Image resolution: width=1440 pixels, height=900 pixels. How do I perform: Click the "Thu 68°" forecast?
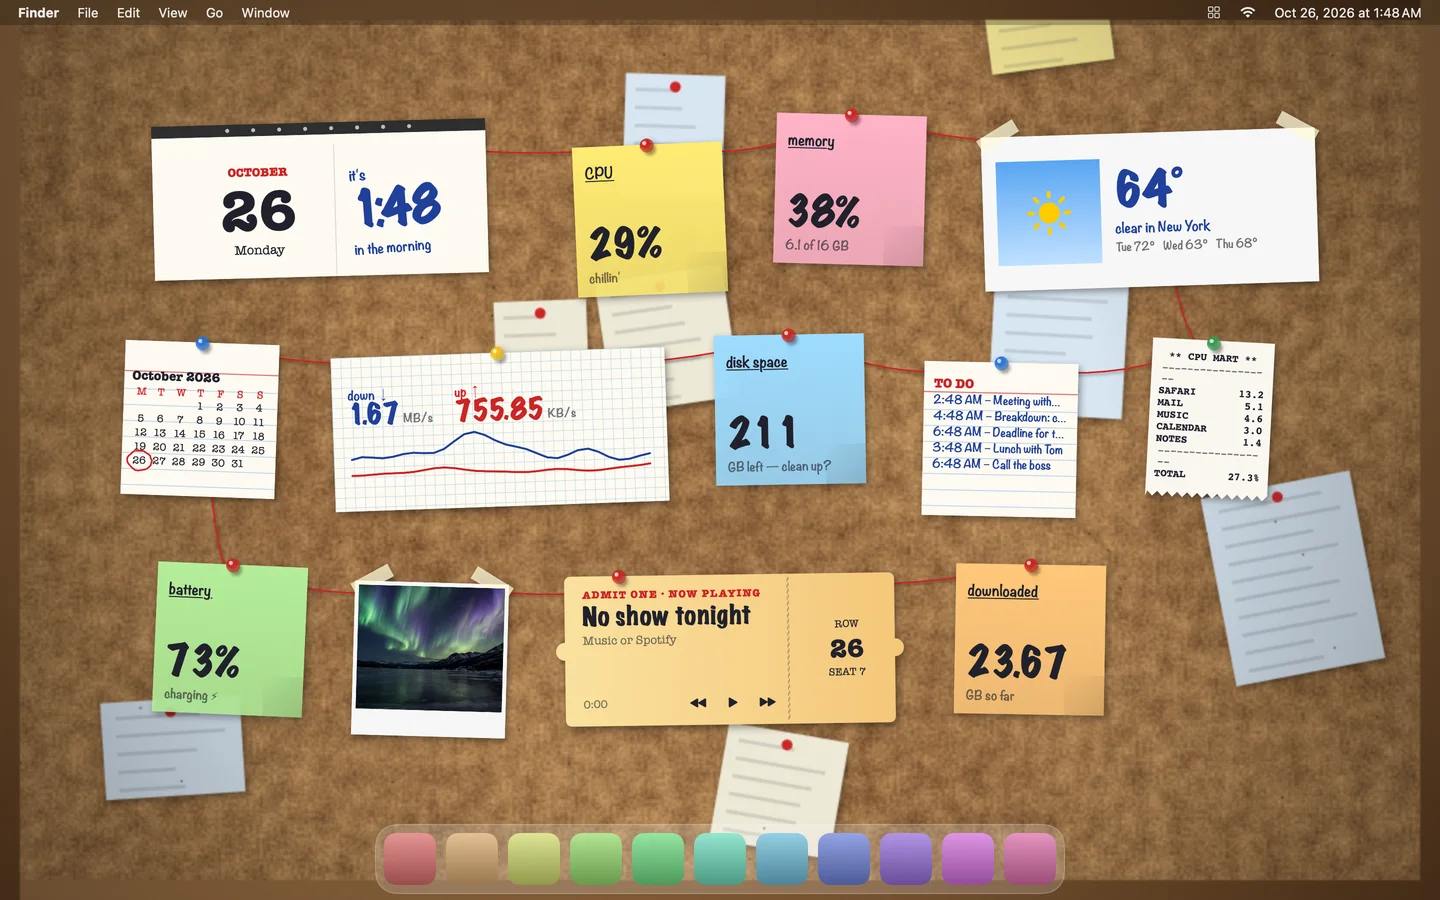[x=1237, y=243]
